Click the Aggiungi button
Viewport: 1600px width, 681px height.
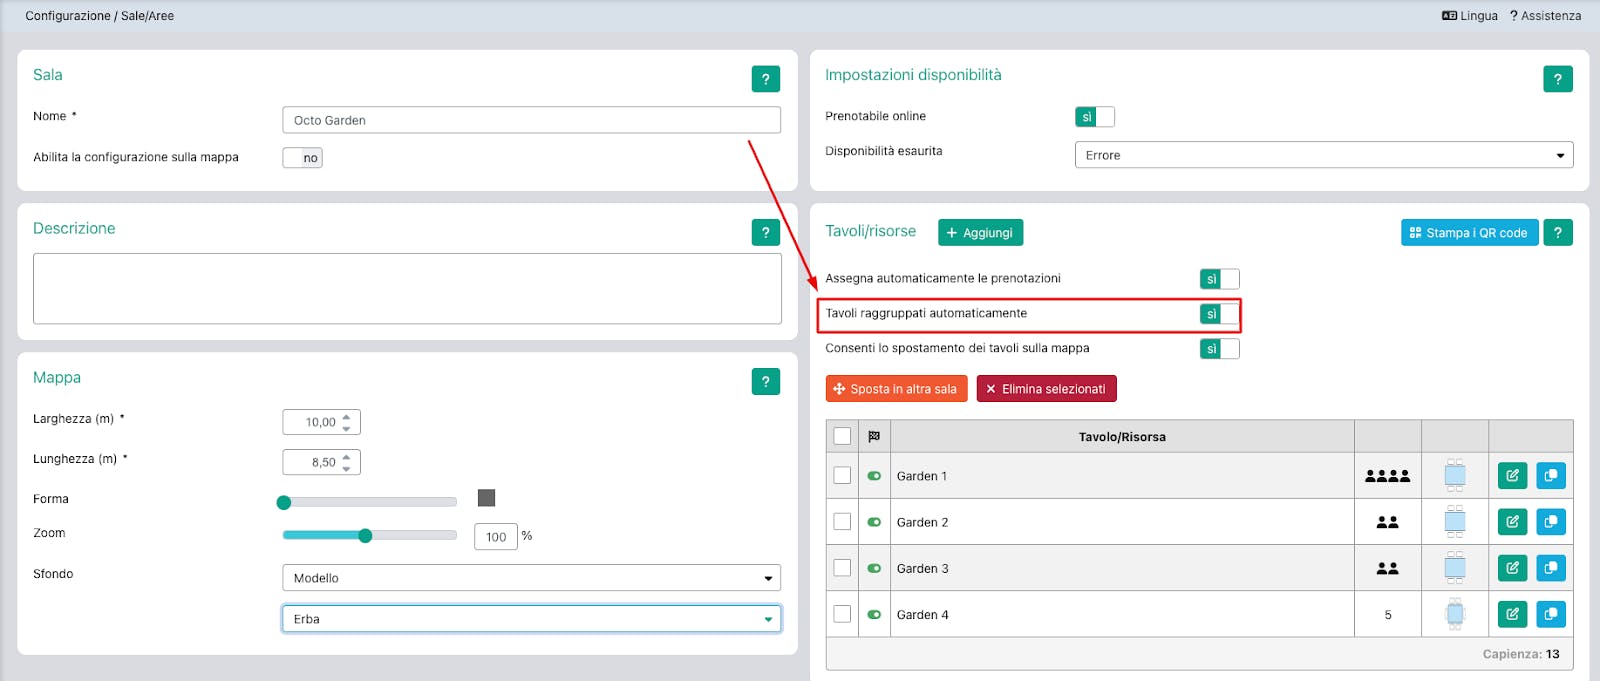980,233
